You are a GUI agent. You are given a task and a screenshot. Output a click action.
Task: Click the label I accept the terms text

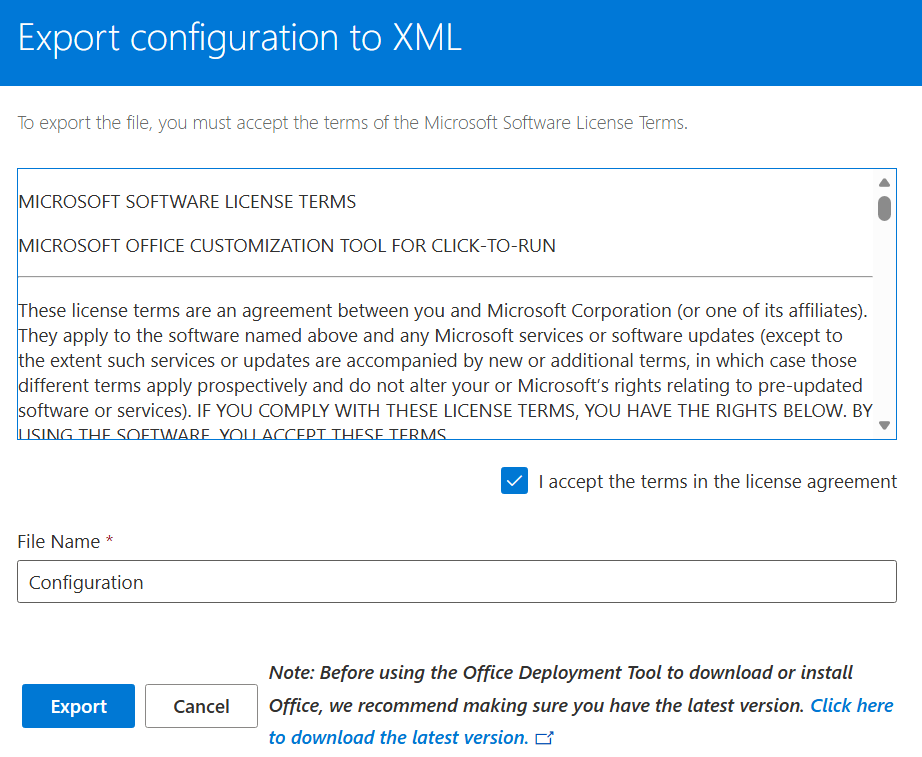click(717, 481)
